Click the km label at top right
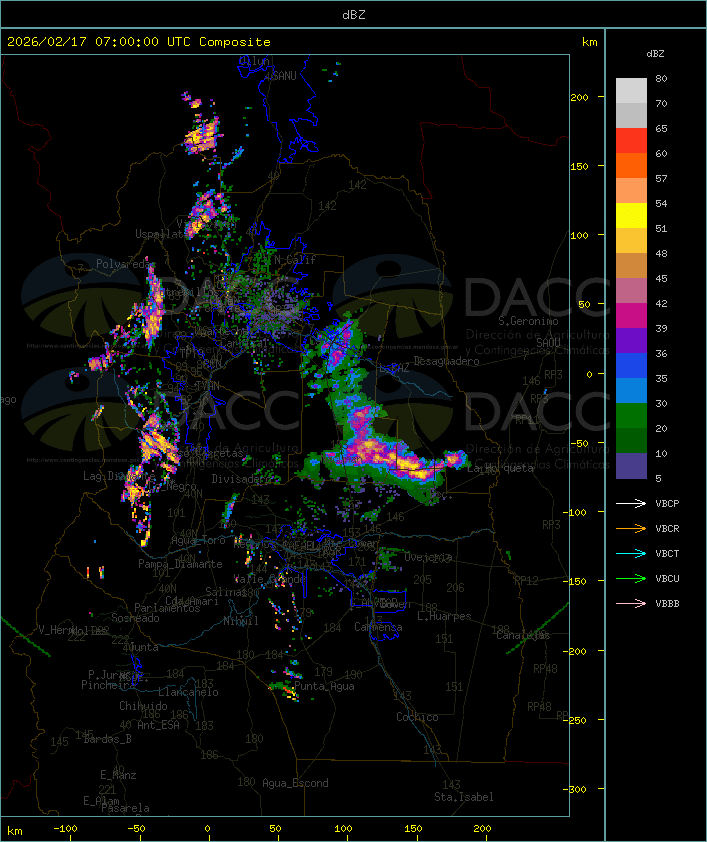 (589, 42)
